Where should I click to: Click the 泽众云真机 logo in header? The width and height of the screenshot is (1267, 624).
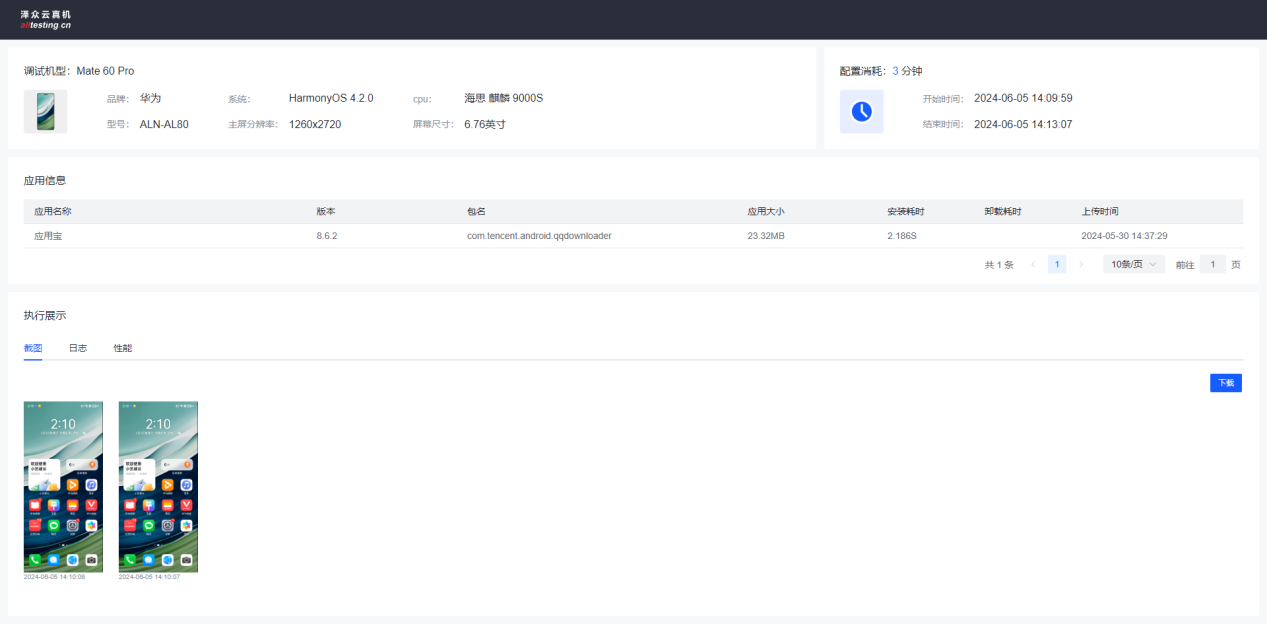coord(46,20)
